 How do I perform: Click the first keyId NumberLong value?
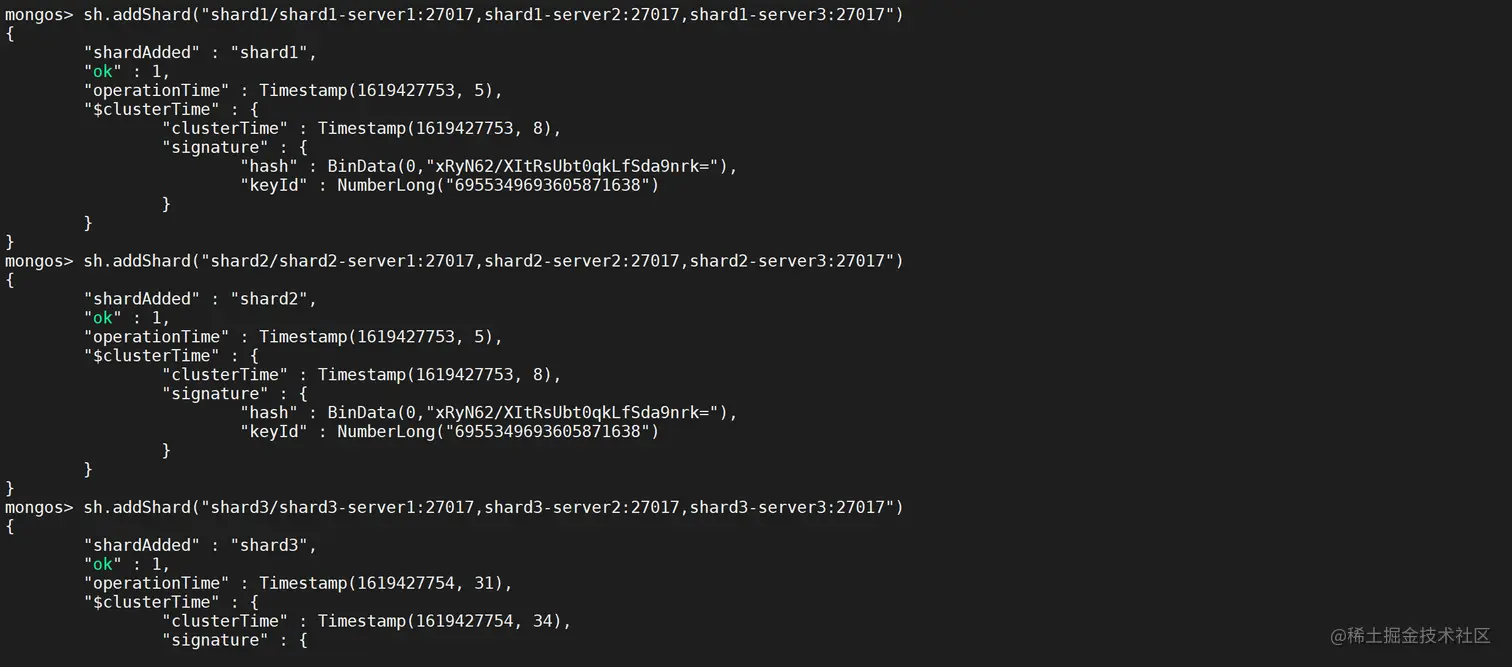498,185
